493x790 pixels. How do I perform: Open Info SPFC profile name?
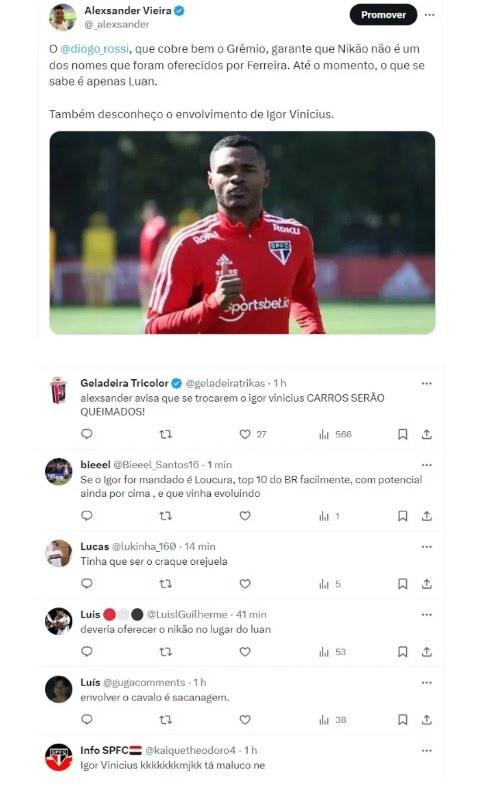pos(111,750)
